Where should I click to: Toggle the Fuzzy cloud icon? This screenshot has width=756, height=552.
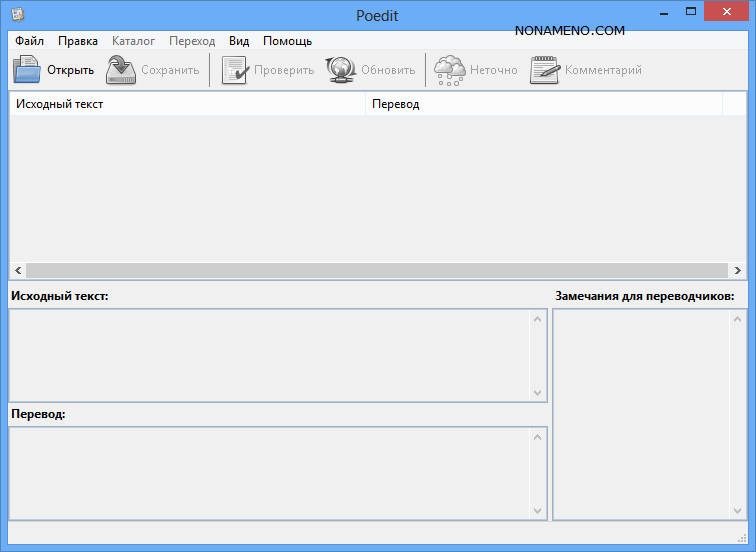tap(449, 70)
